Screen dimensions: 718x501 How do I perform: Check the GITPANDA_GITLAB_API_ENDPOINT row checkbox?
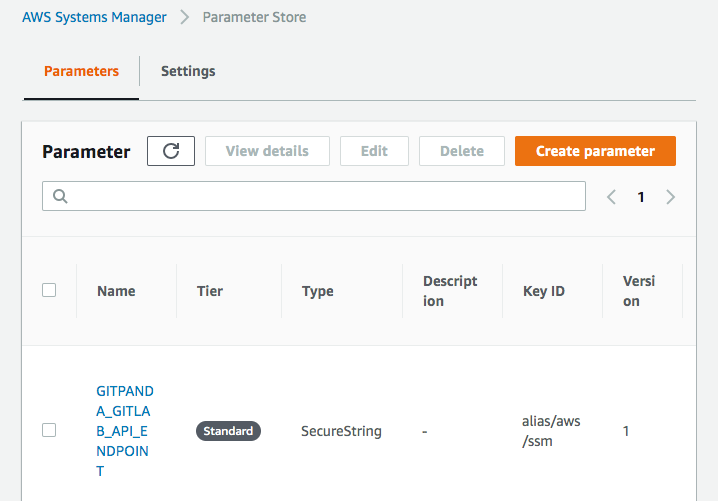click(49, 430)
